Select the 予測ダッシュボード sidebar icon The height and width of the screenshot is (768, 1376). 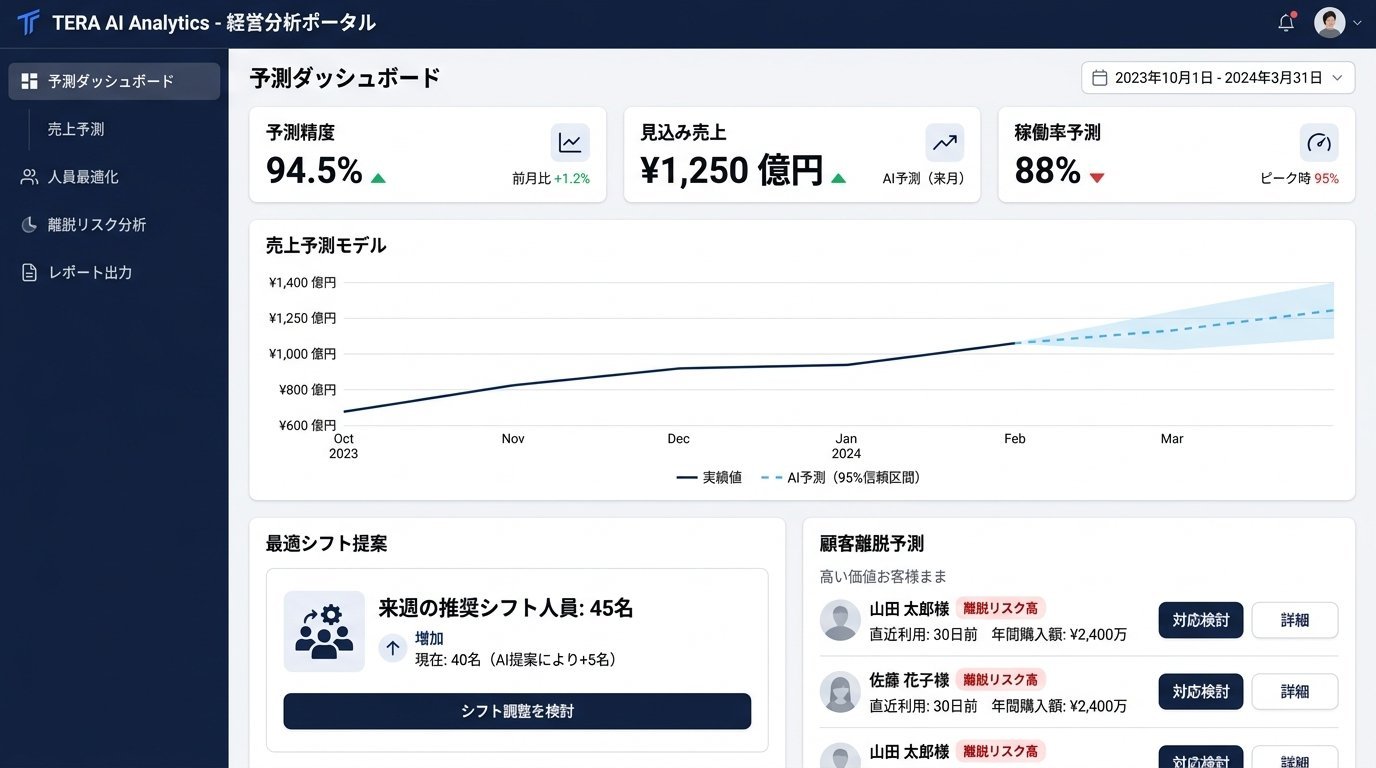coord(29,81)
